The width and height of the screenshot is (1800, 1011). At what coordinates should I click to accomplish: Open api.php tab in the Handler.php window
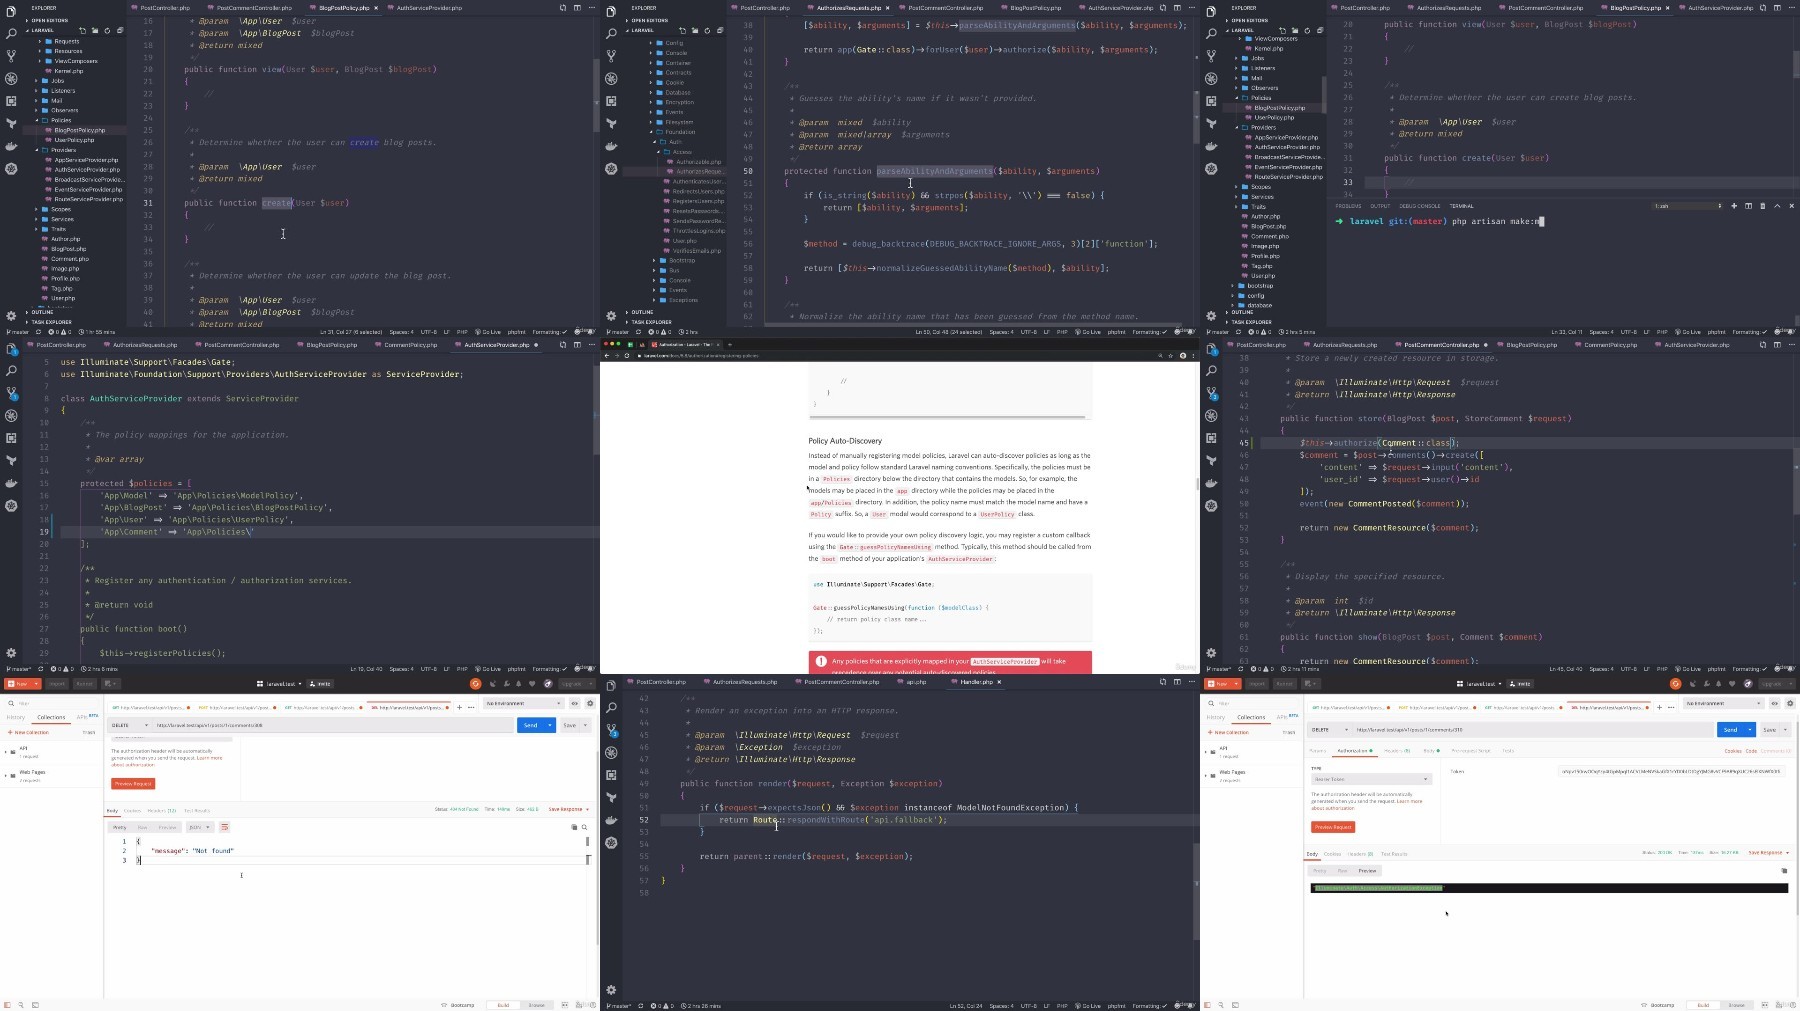[913, 682]
